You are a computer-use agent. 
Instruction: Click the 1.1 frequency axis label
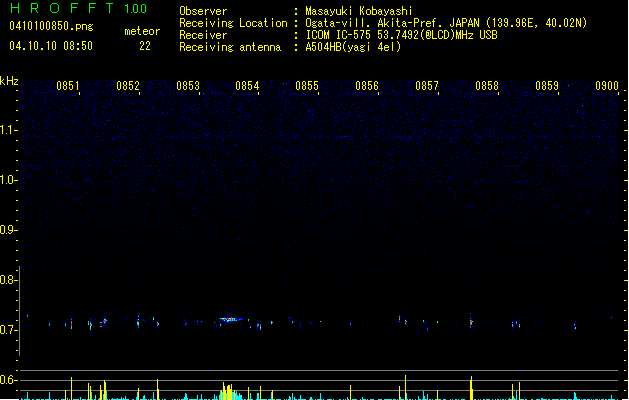[8, 130]
